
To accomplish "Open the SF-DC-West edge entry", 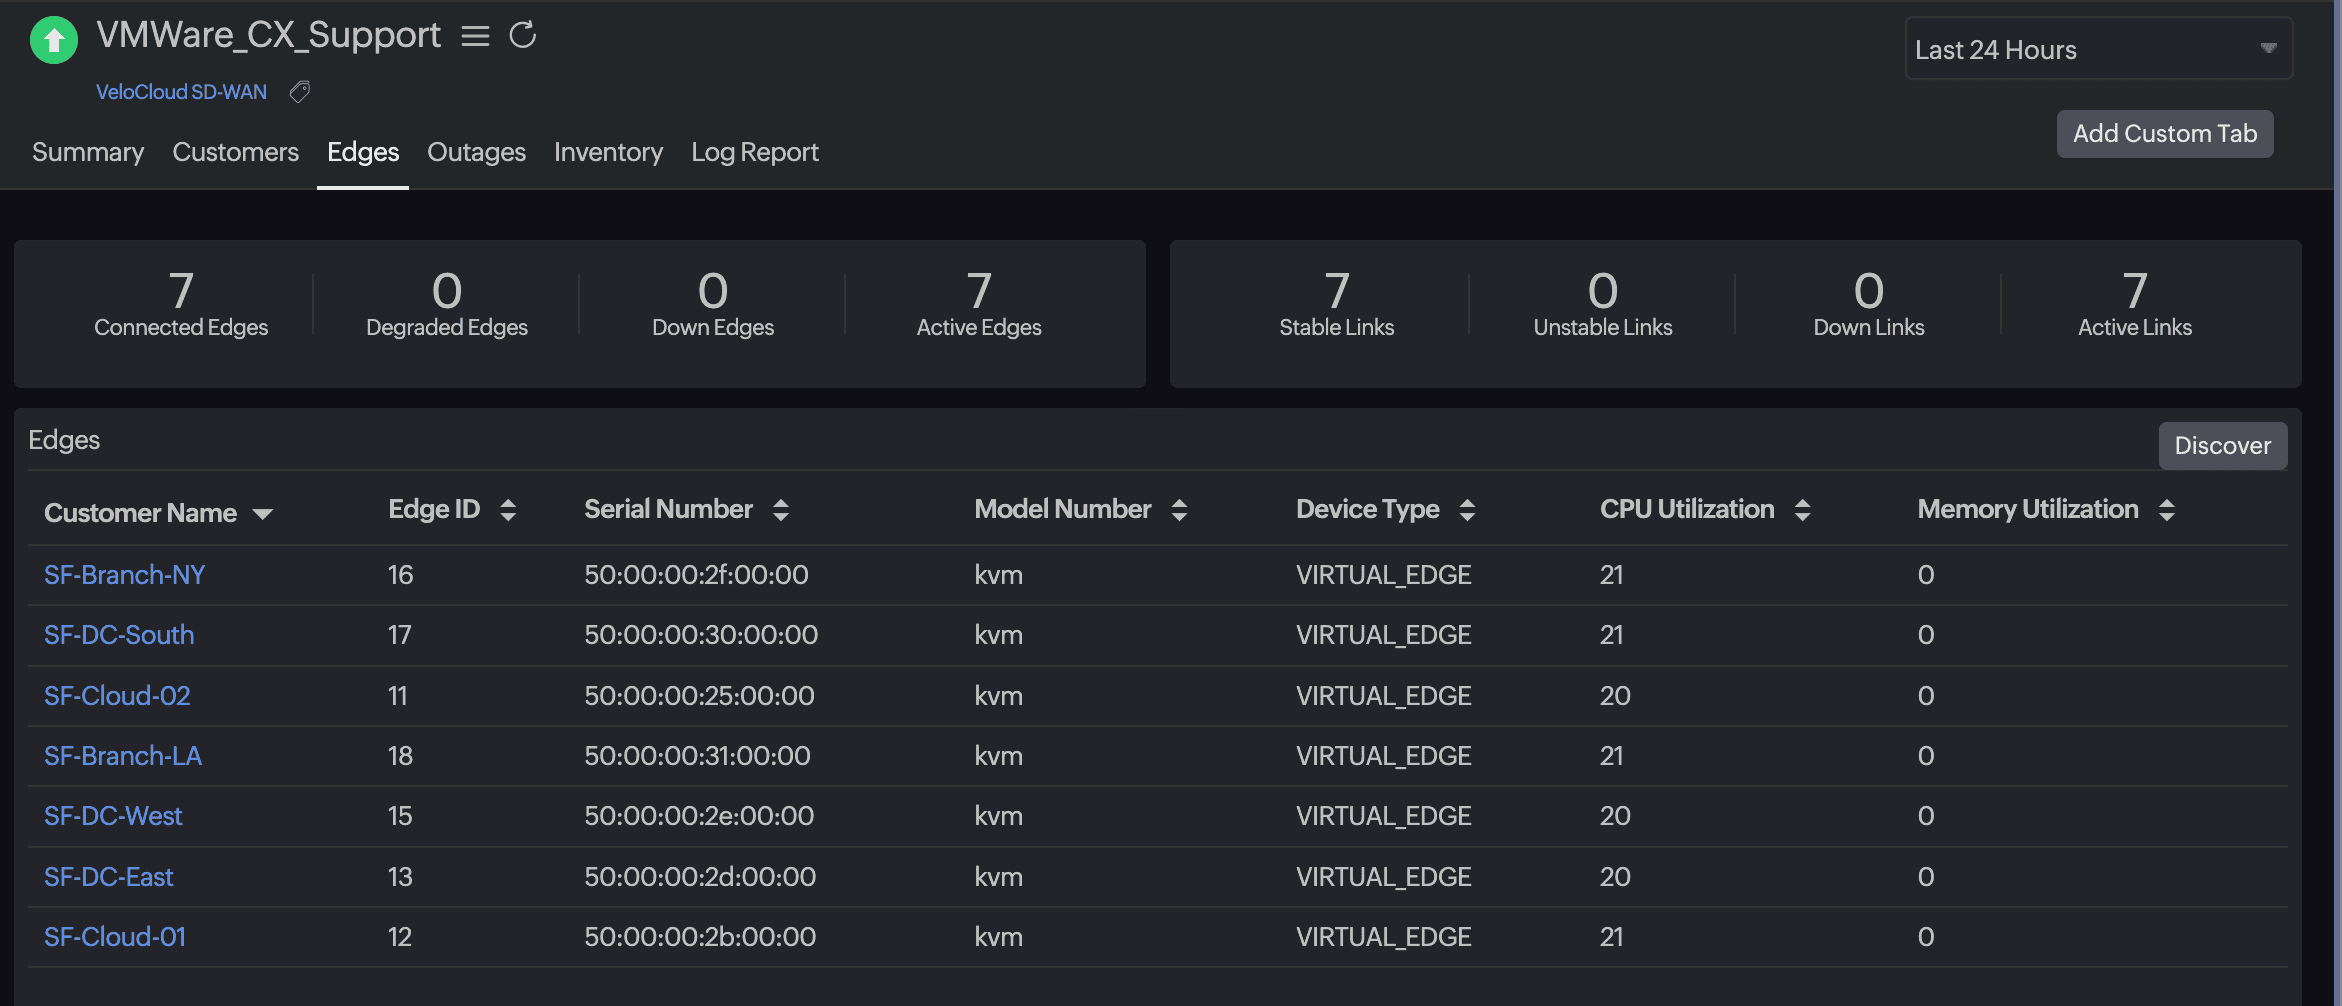I will (x=113, y=816).
